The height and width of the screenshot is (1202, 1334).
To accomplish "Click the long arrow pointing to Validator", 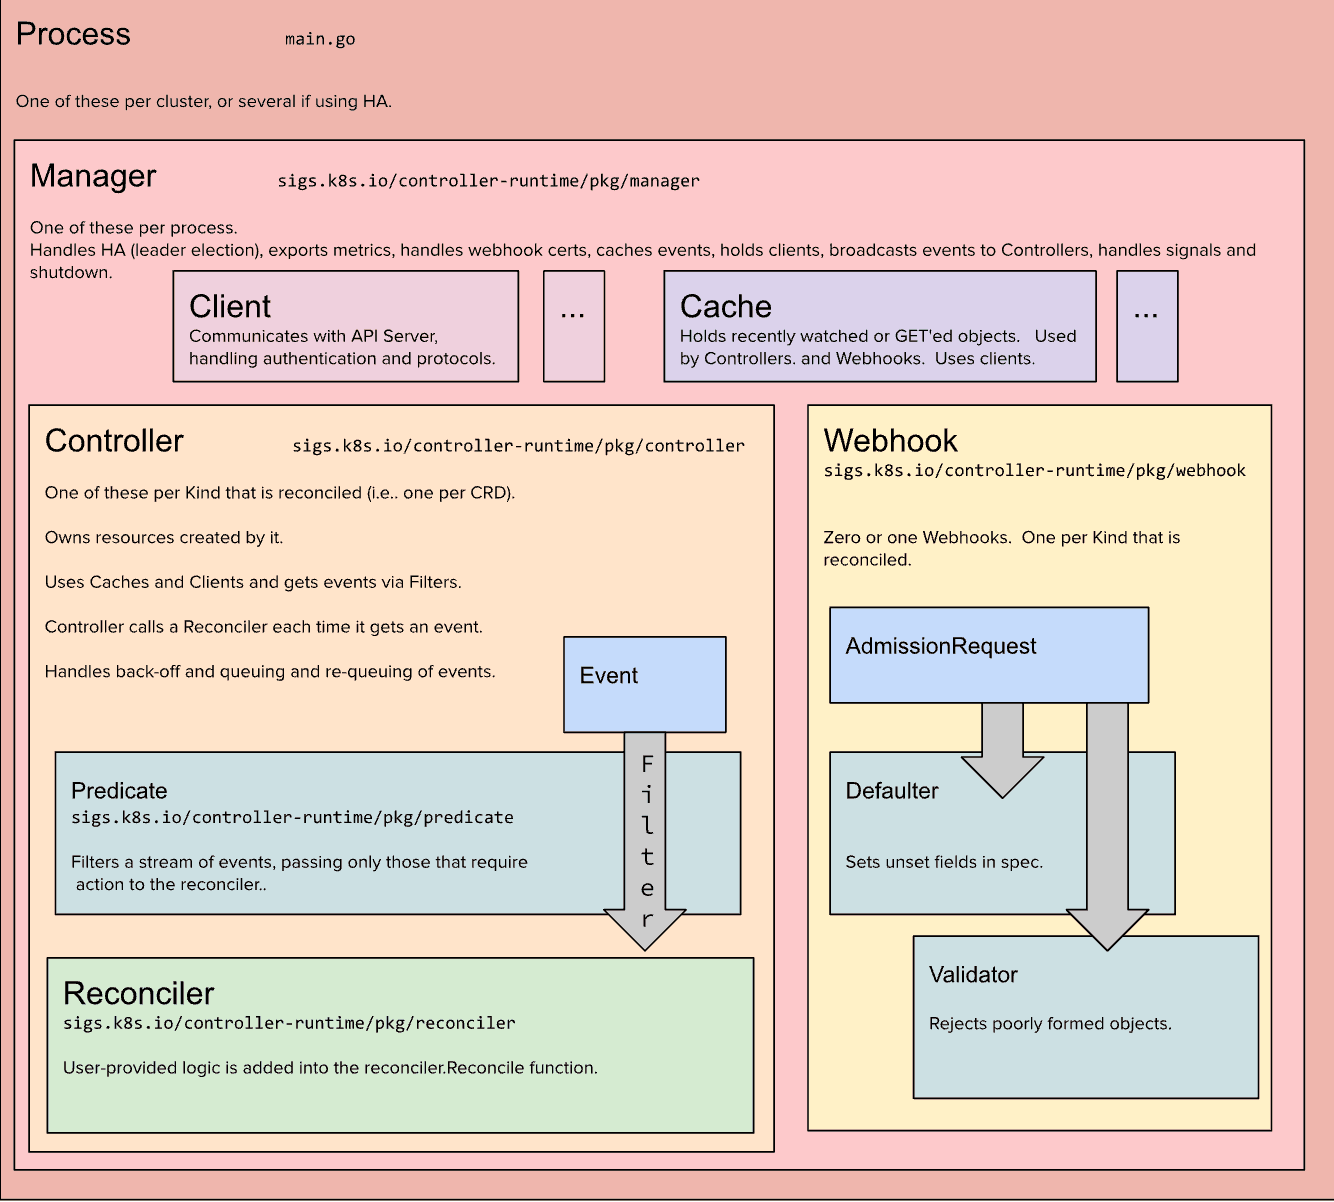I will [1107, 820].
